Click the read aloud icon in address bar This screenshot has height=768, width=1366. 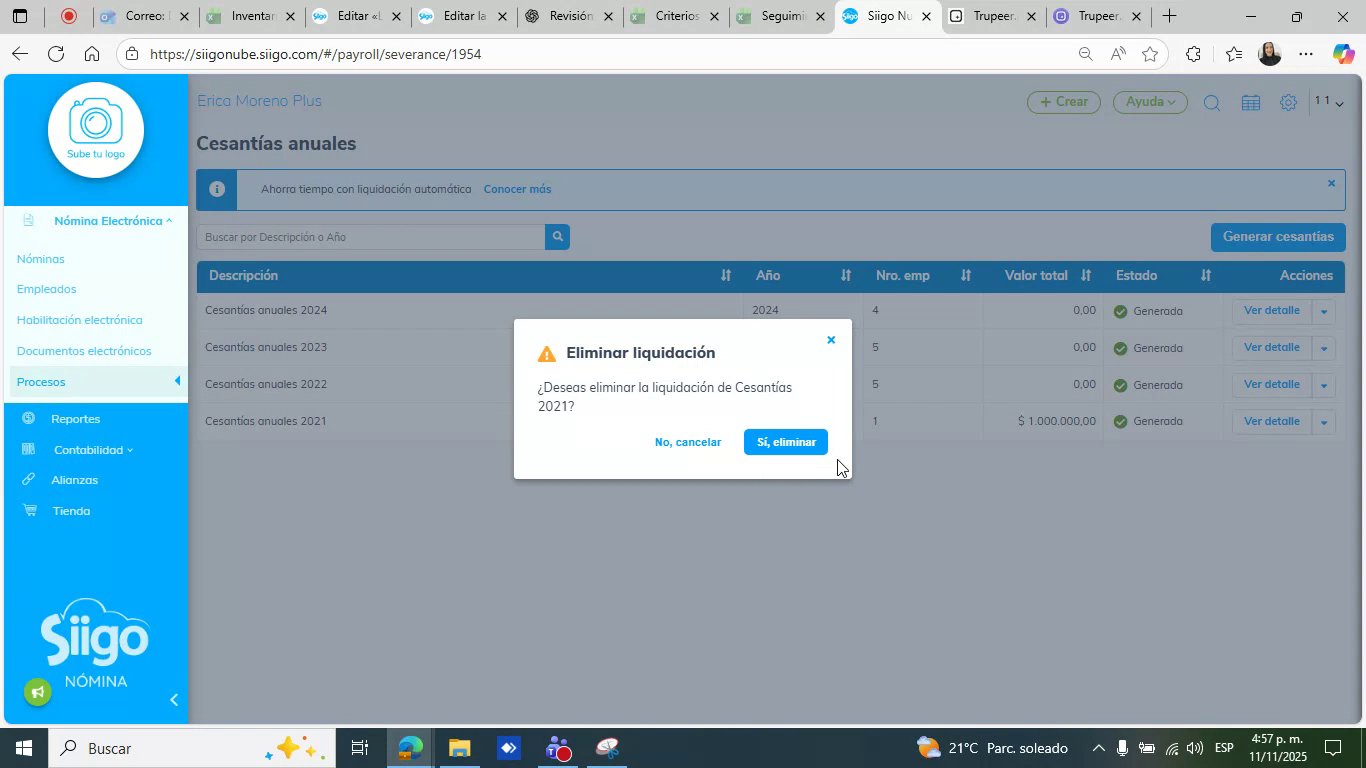point(1118,54)
